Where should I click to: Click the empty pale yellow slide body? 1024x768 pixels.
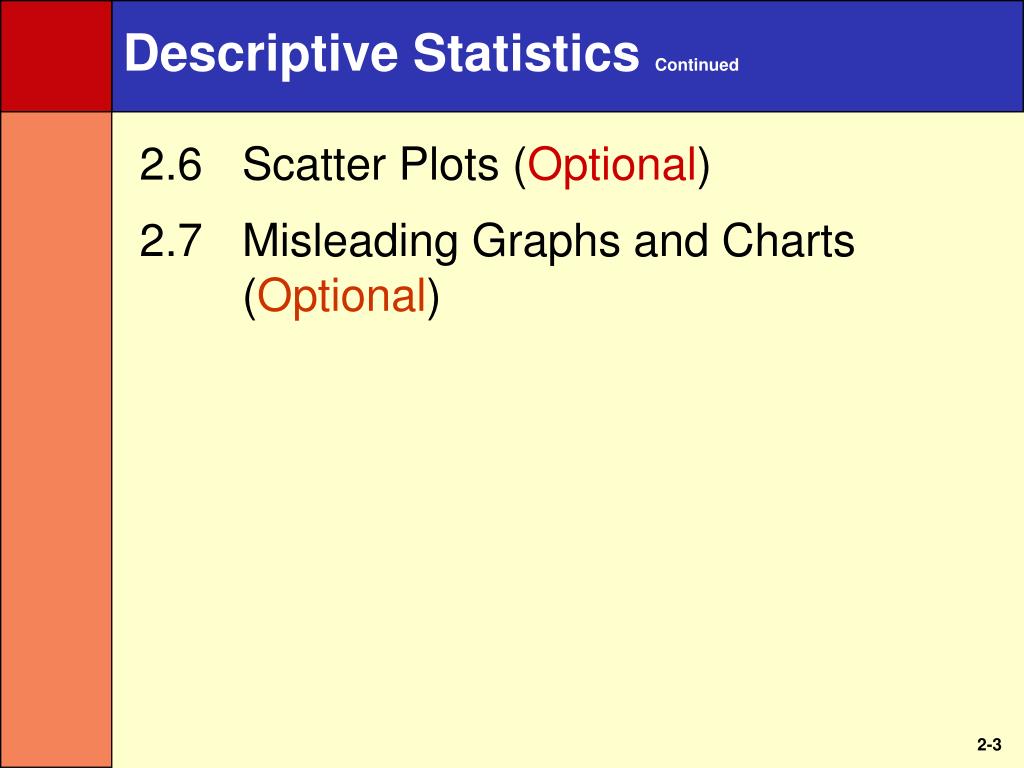point(567,522)
